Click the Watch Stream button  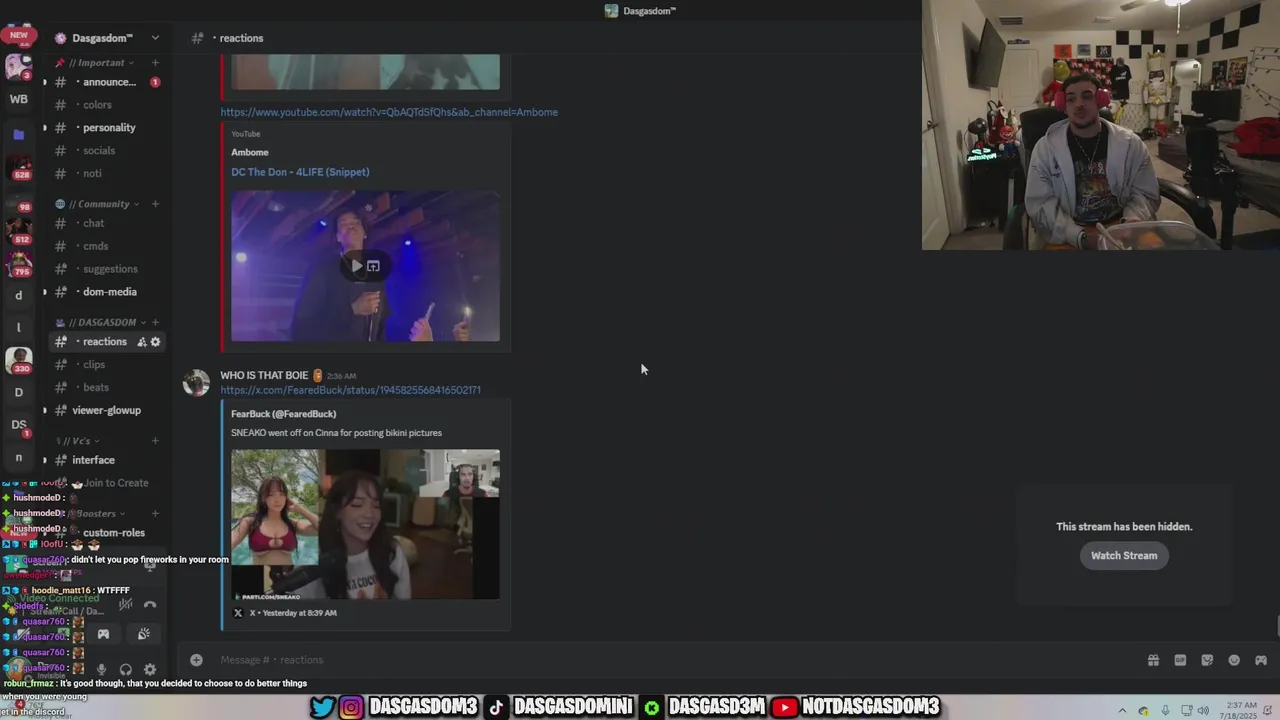pyautogui.click(x=1124, y=556)
